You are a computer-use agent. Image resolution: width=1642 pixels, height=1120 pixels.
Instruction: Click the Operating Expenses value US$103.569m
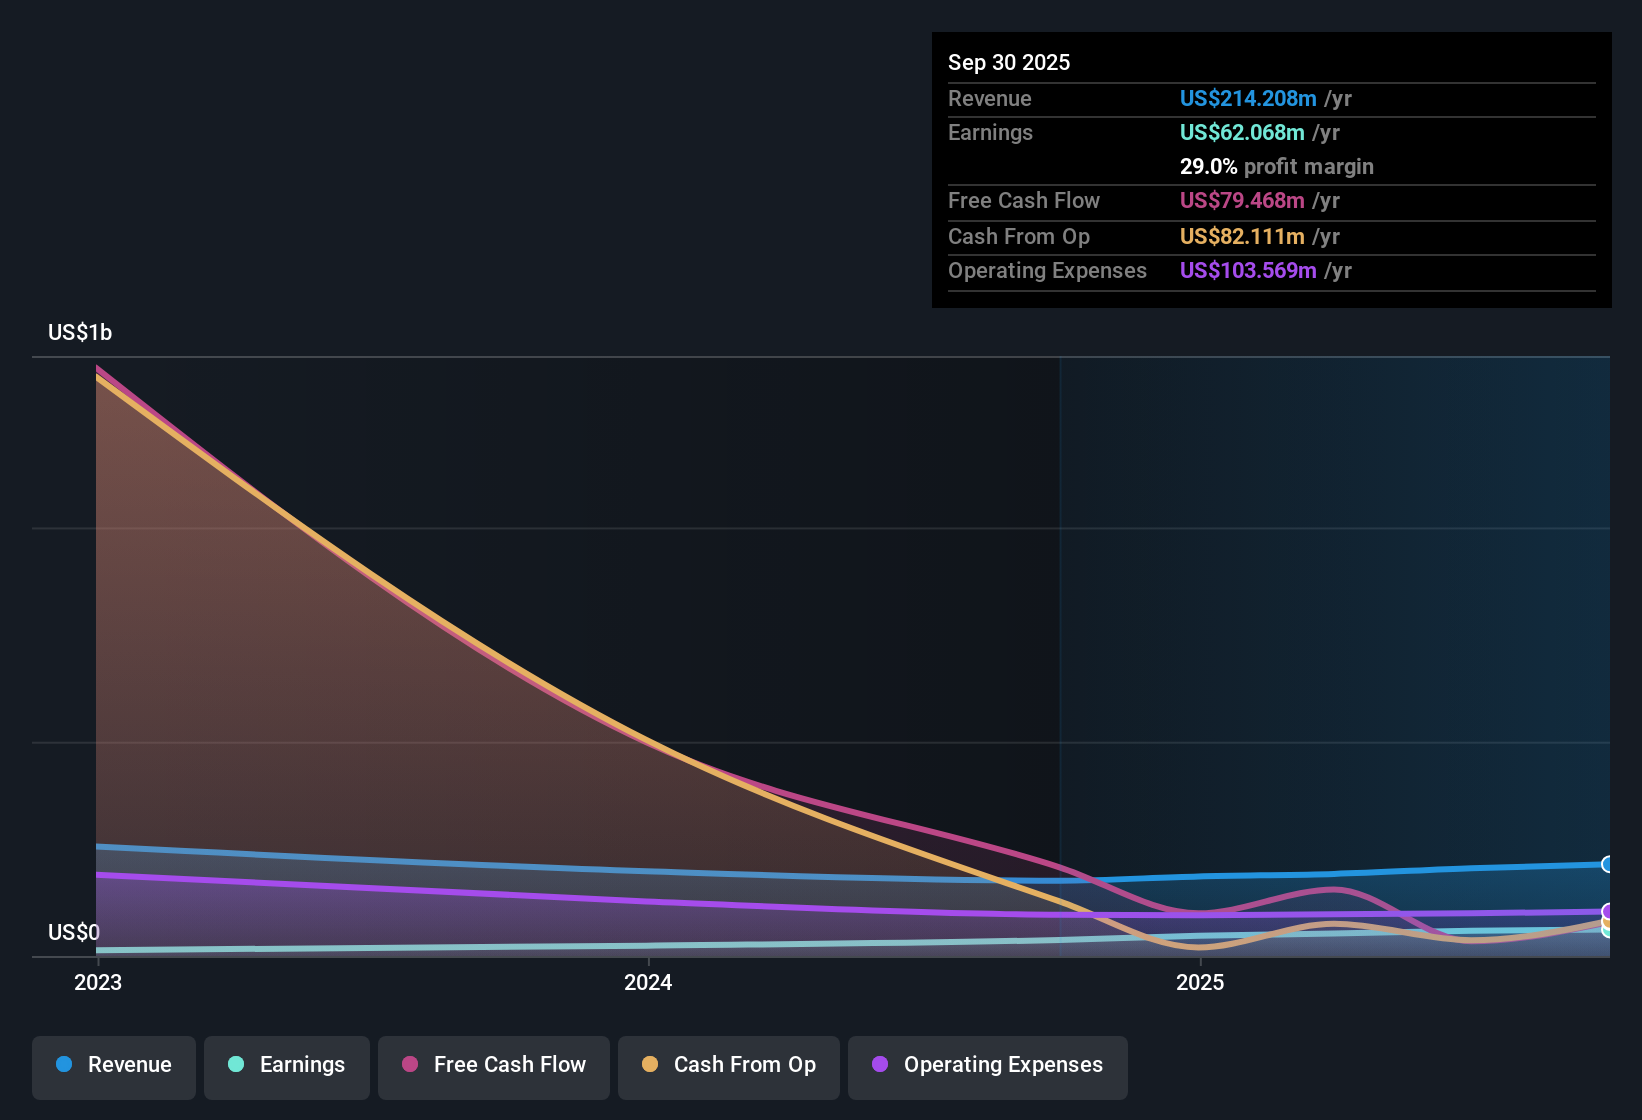(x=1248, y=270)
